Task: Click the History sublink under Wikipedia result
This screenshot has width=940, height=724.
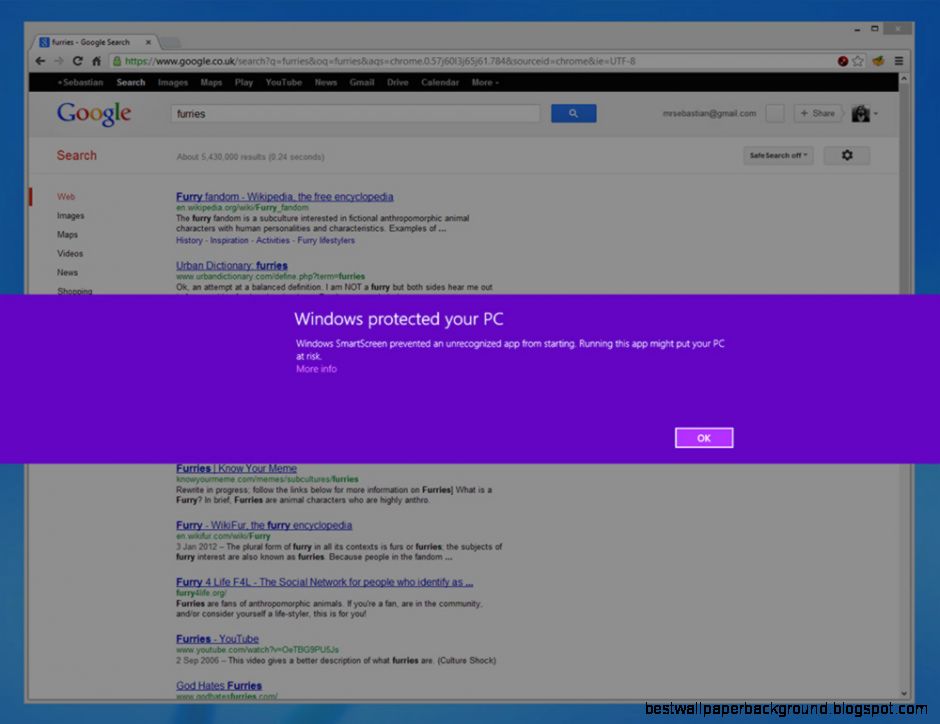Action: tap(189, 240)
